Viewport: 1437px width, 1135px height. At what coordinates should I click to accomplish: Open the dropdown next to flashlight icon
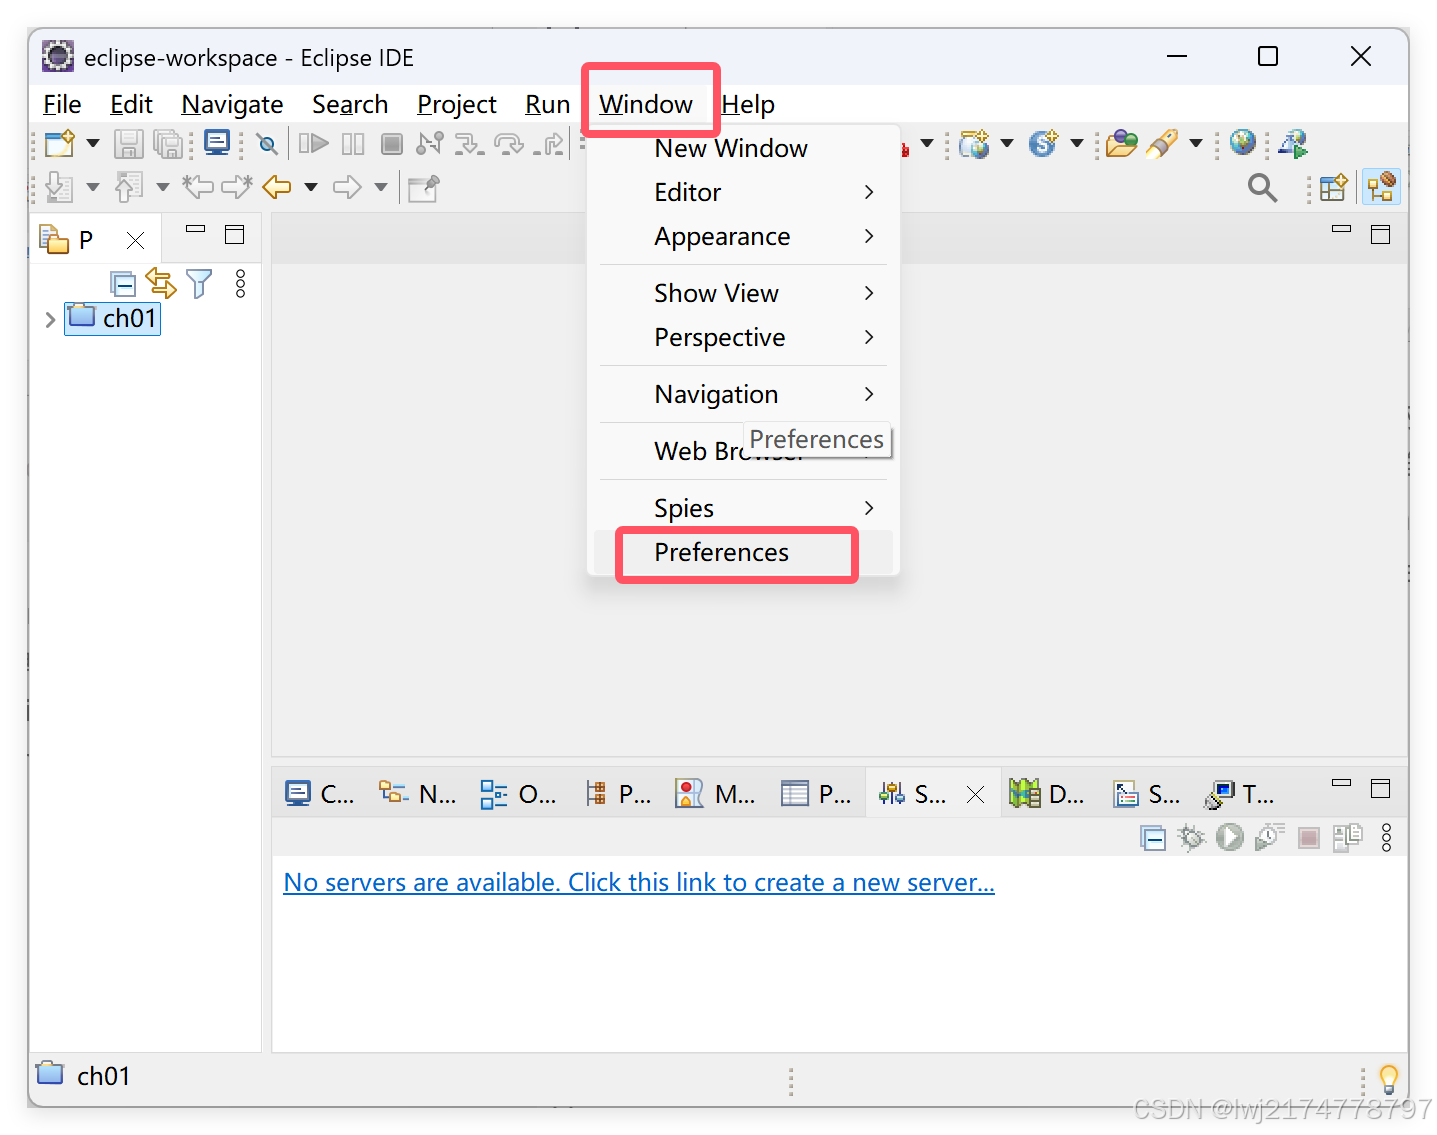pos(1196,144)
